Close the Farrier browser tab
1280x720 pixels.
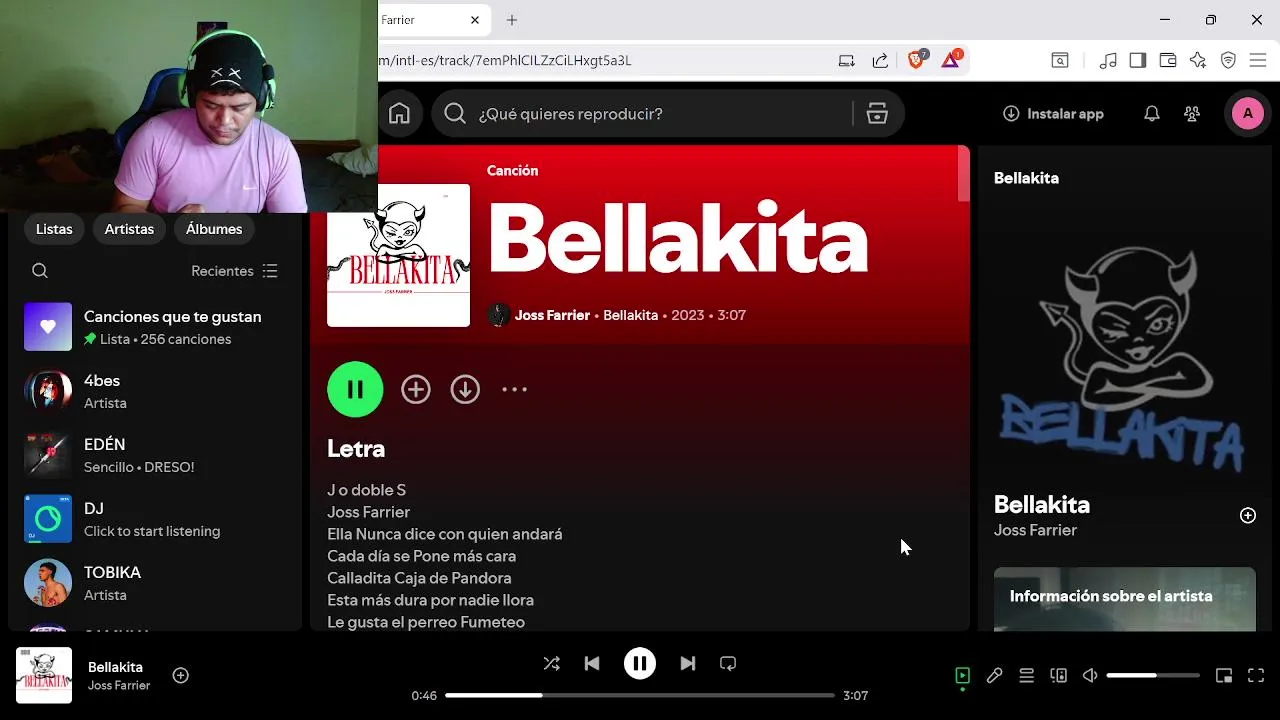coord(475,20)
